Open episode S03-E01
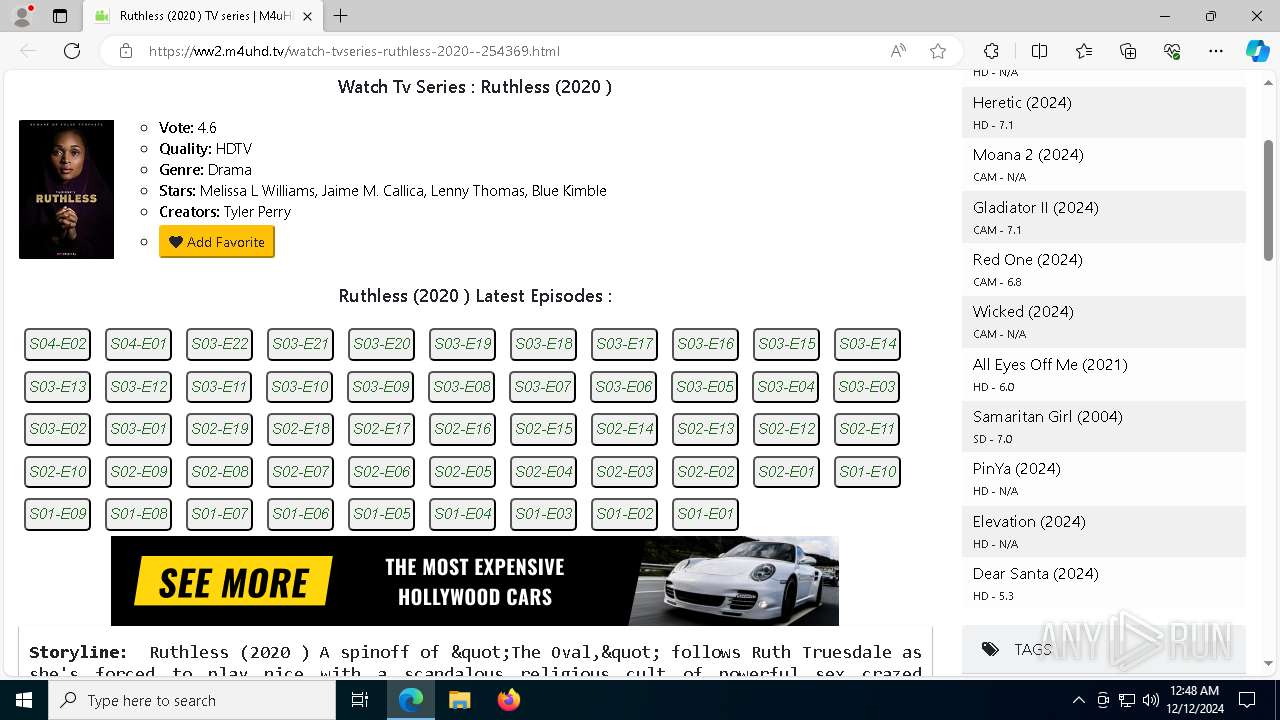The width and height of the screenshot is (1280, 720). point(139,429)
